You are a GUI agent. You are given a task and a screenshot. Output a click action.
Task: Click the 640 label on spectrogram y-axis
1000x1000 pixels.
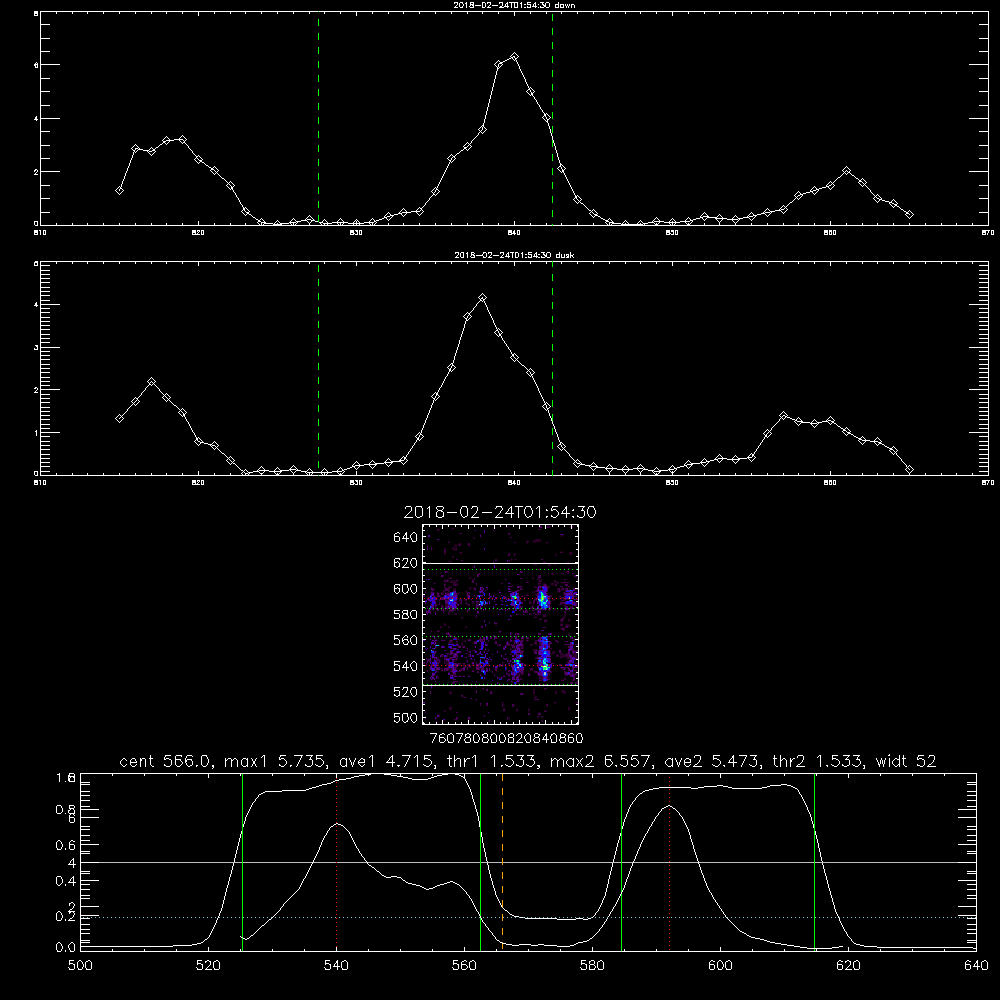406,538
